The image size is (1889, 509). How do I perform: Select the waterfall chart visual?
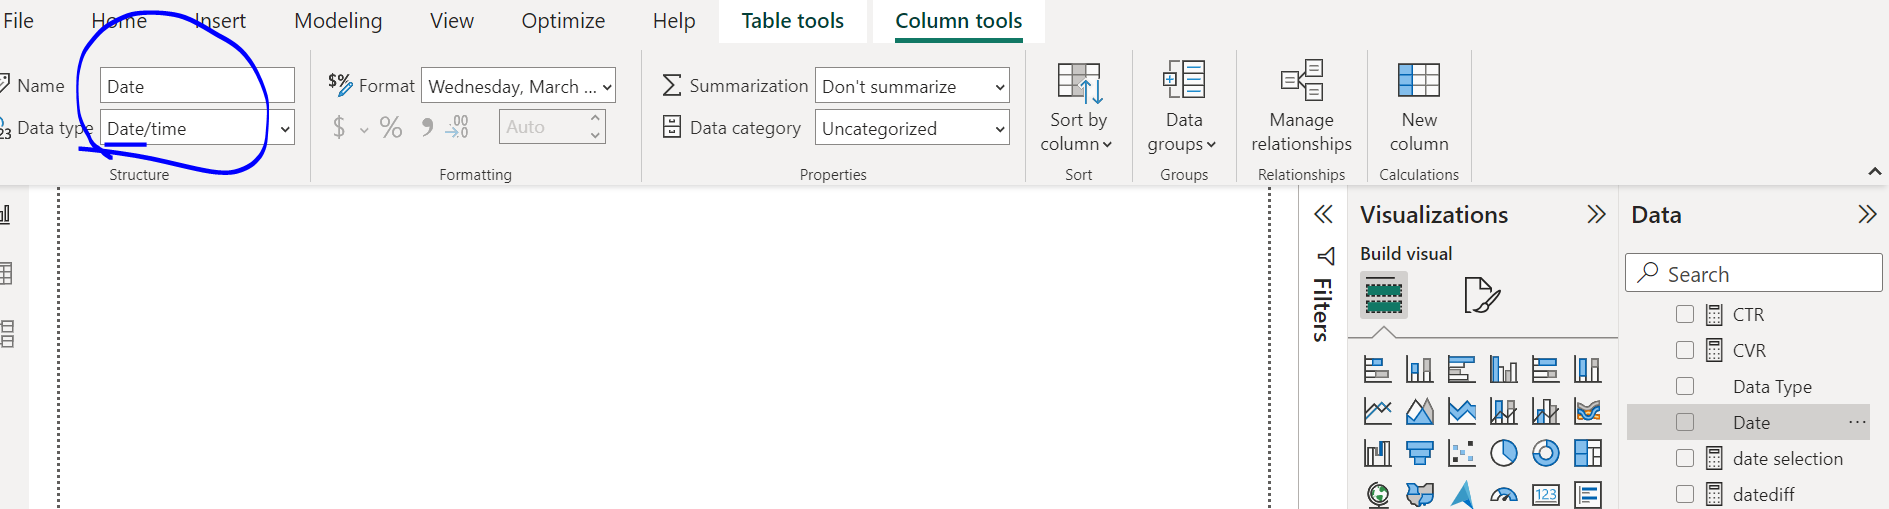click(1377, 453)
